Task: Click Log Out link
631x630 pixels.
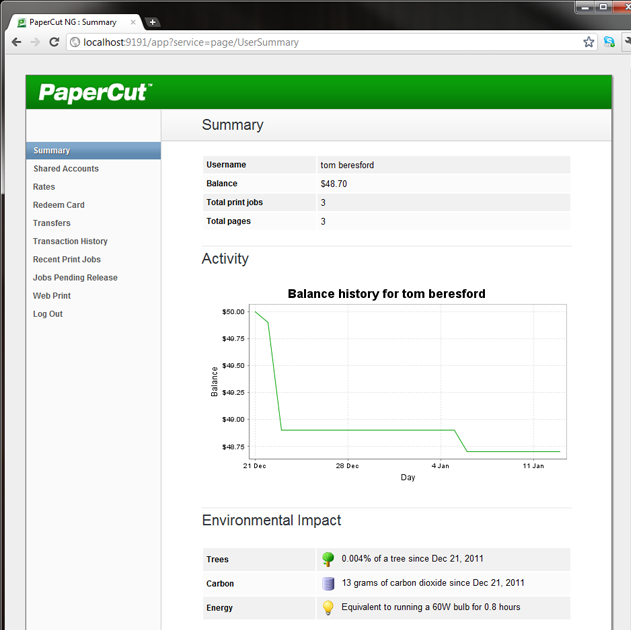Action: pyautogui.click(x=48, y=314)
